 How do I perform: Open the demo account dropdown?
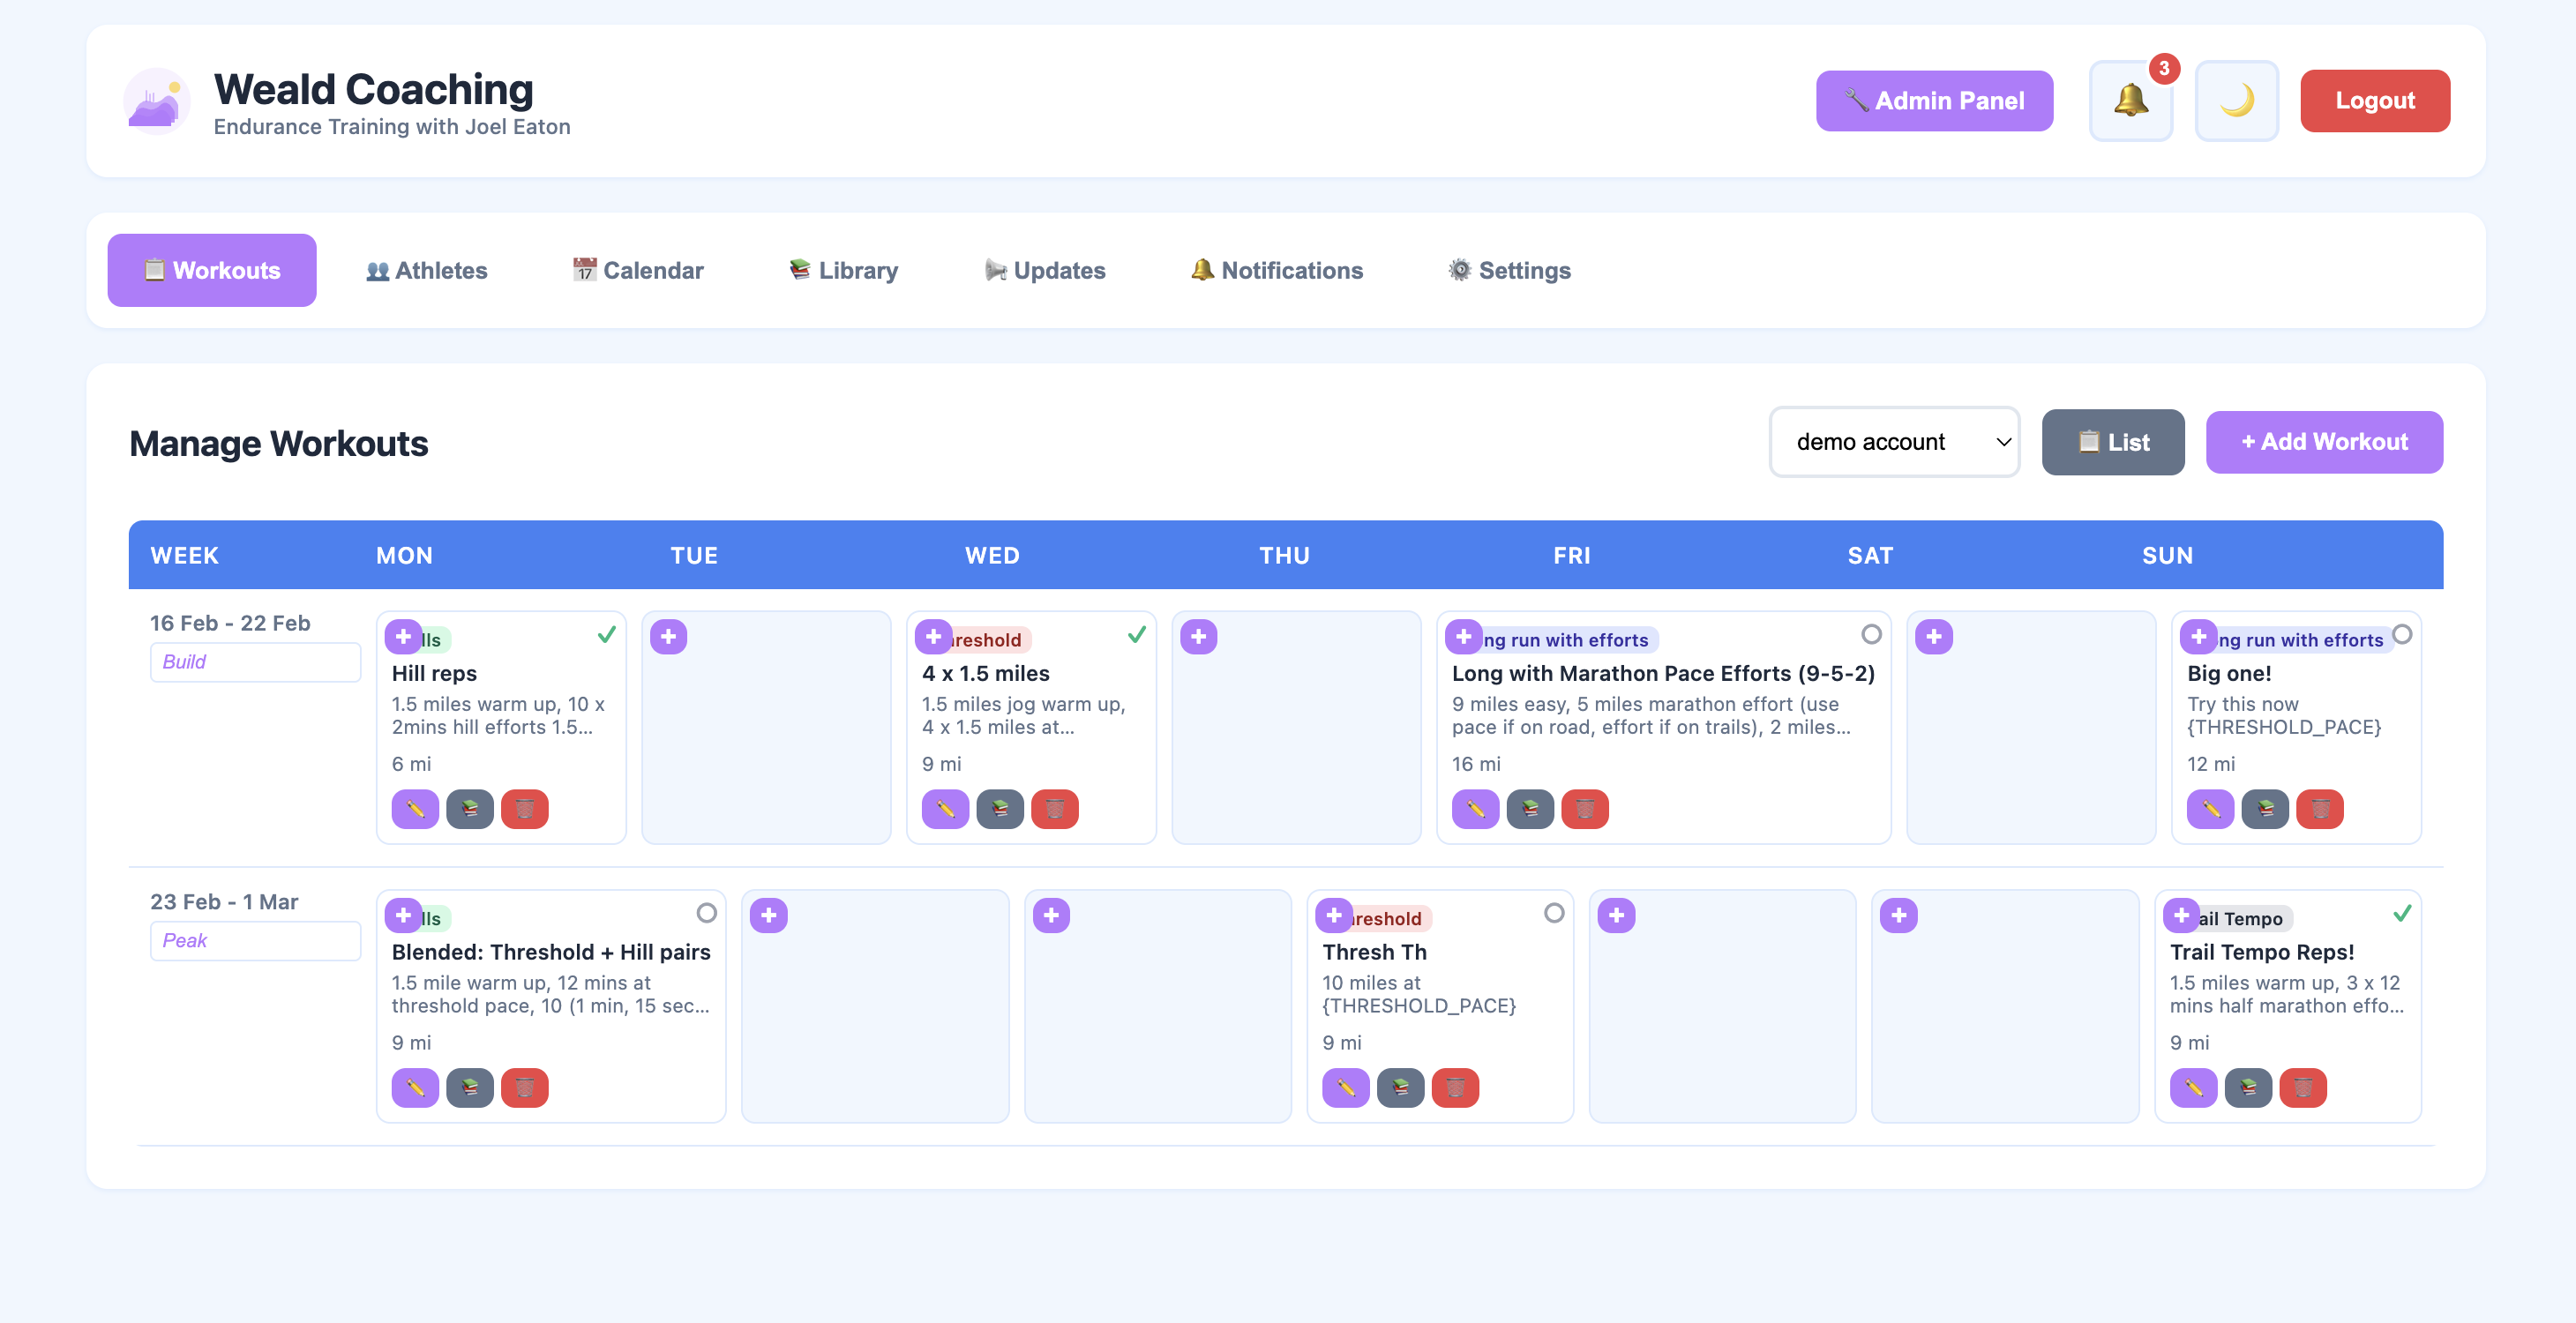[1894, 441]
